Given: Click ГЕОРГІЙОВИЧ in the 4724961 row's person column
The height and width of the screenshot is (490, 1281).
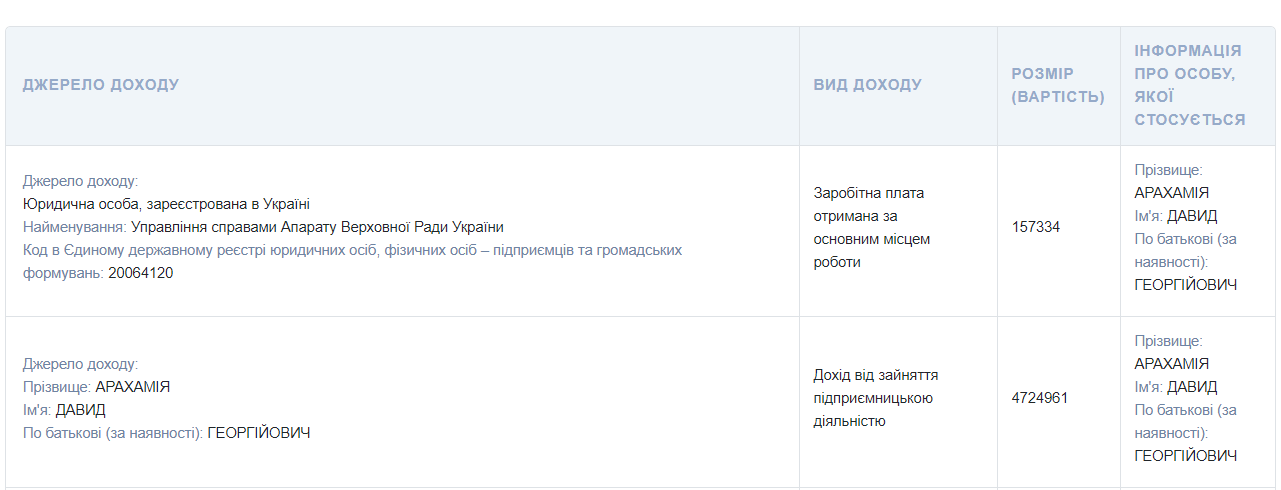Looking at the screenshot, I should coord(1185,456).
